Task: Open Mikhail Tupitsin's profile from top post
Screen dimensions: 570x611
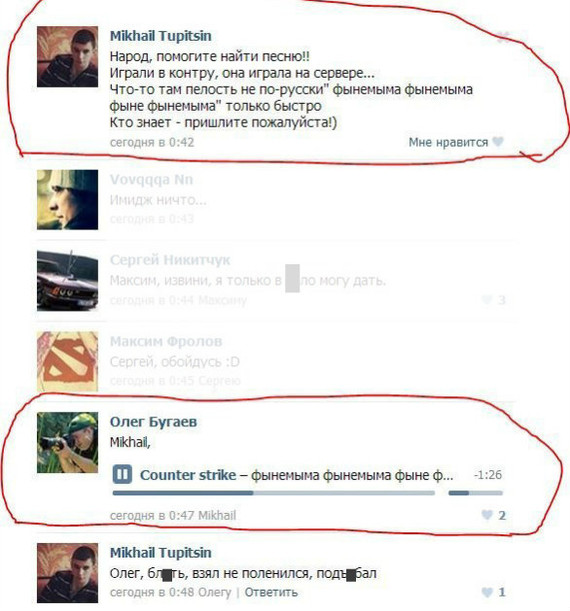Action: [x=161, y=36]
